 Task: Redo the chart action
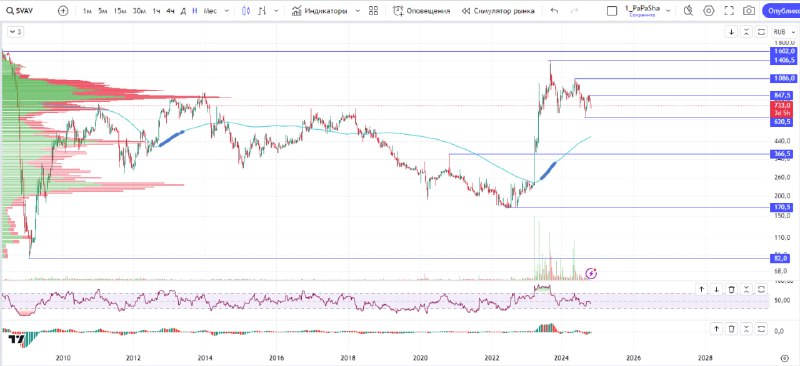click(574, 11)
